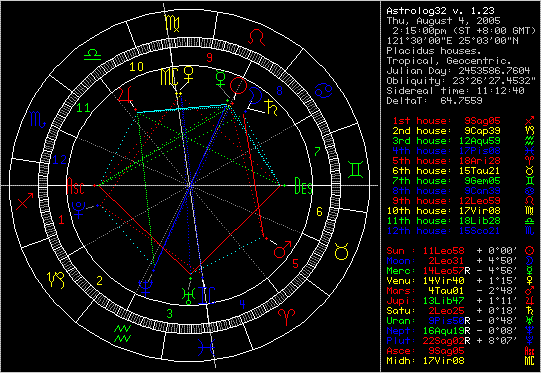Select the red Mars symbol in the chart wheel
Viewport: 541px width, 373px height.
283,249
